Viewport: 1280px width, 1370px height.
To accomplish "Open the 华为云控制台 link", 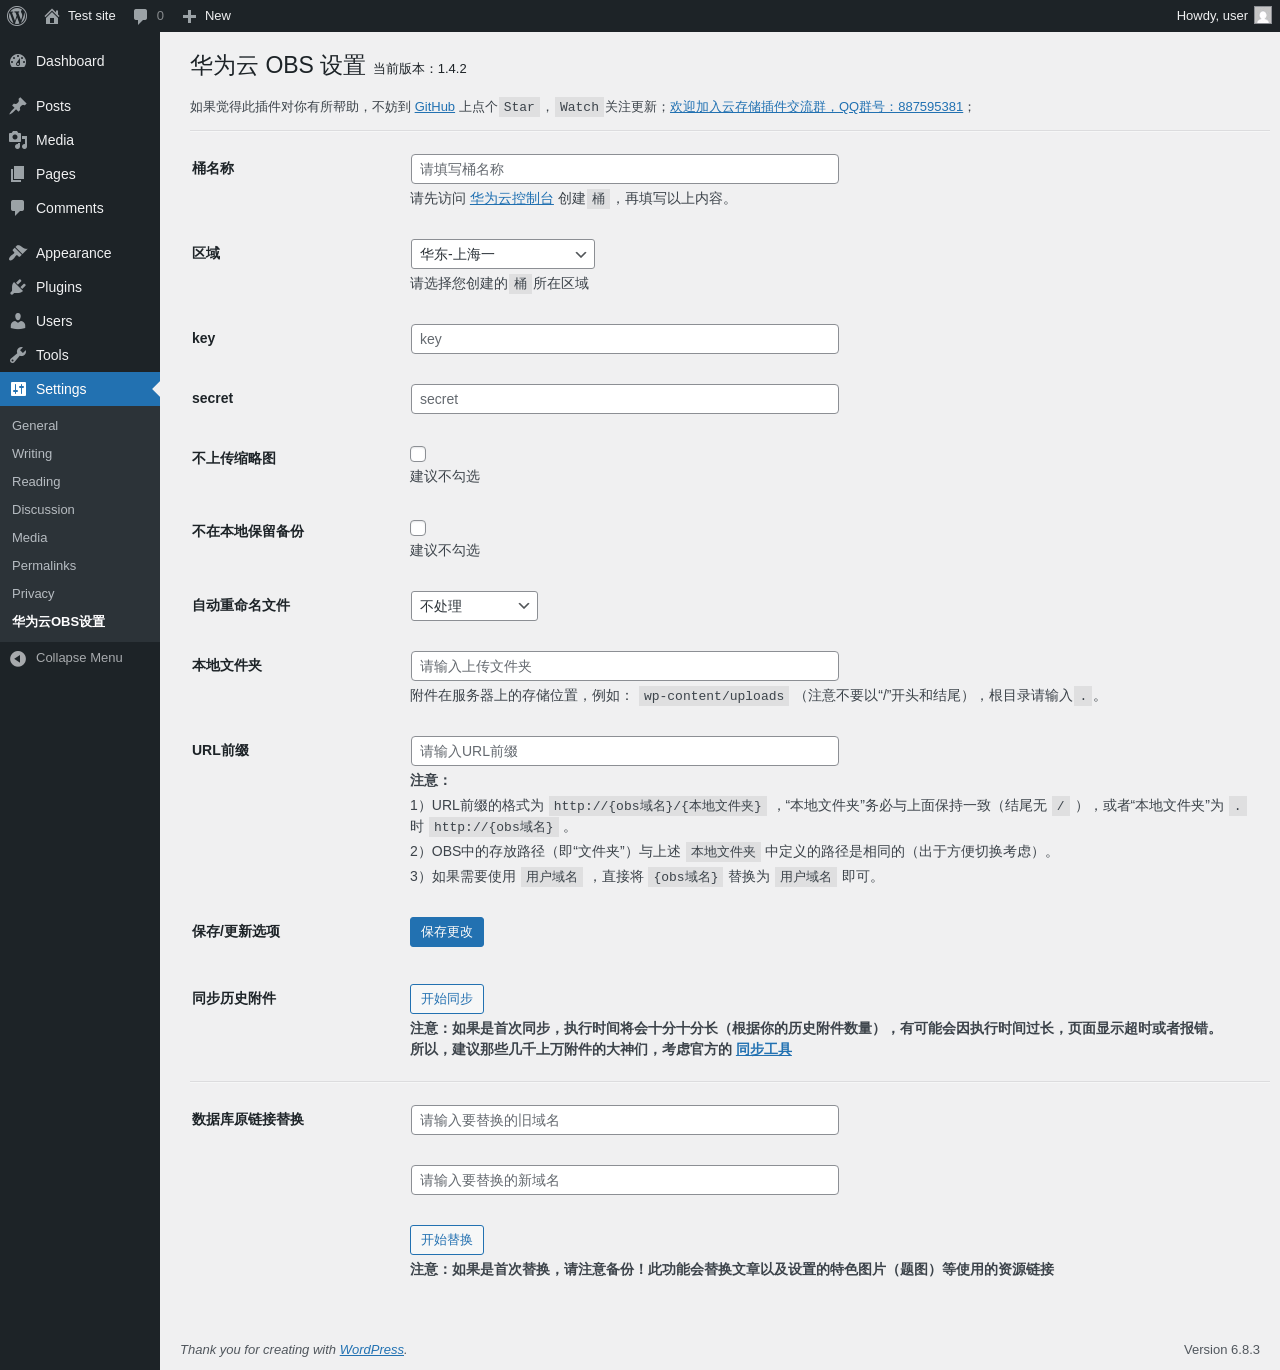I will point(512,199).
